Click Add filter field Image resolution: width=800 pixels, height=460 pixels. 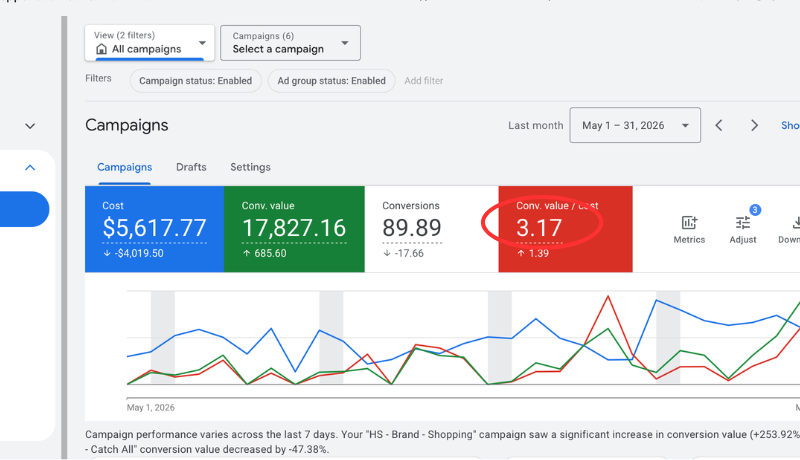click(x=423, y=81)
